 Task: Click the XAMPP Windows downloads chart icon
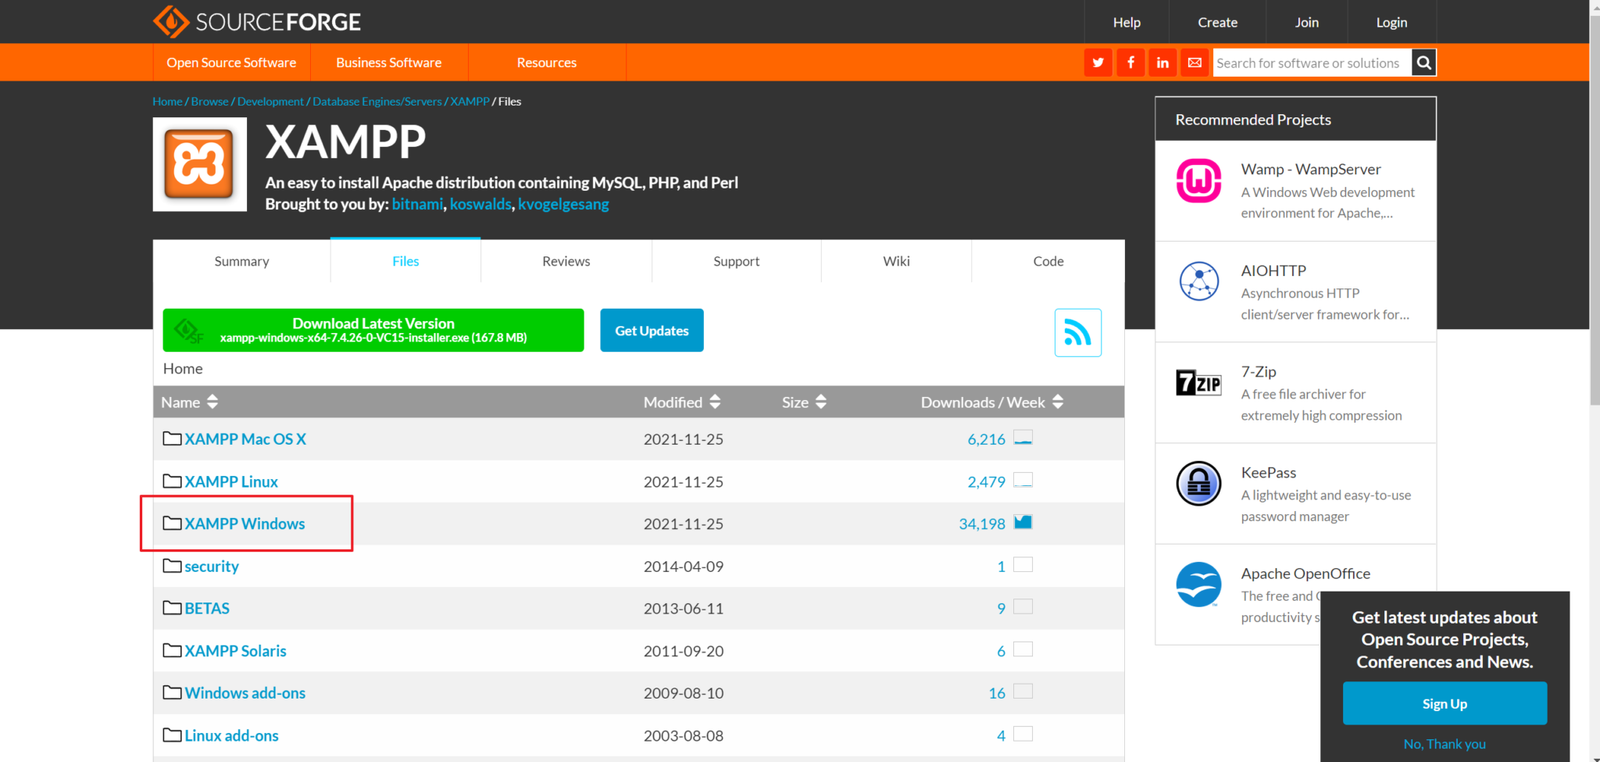tap(1023, 522)
